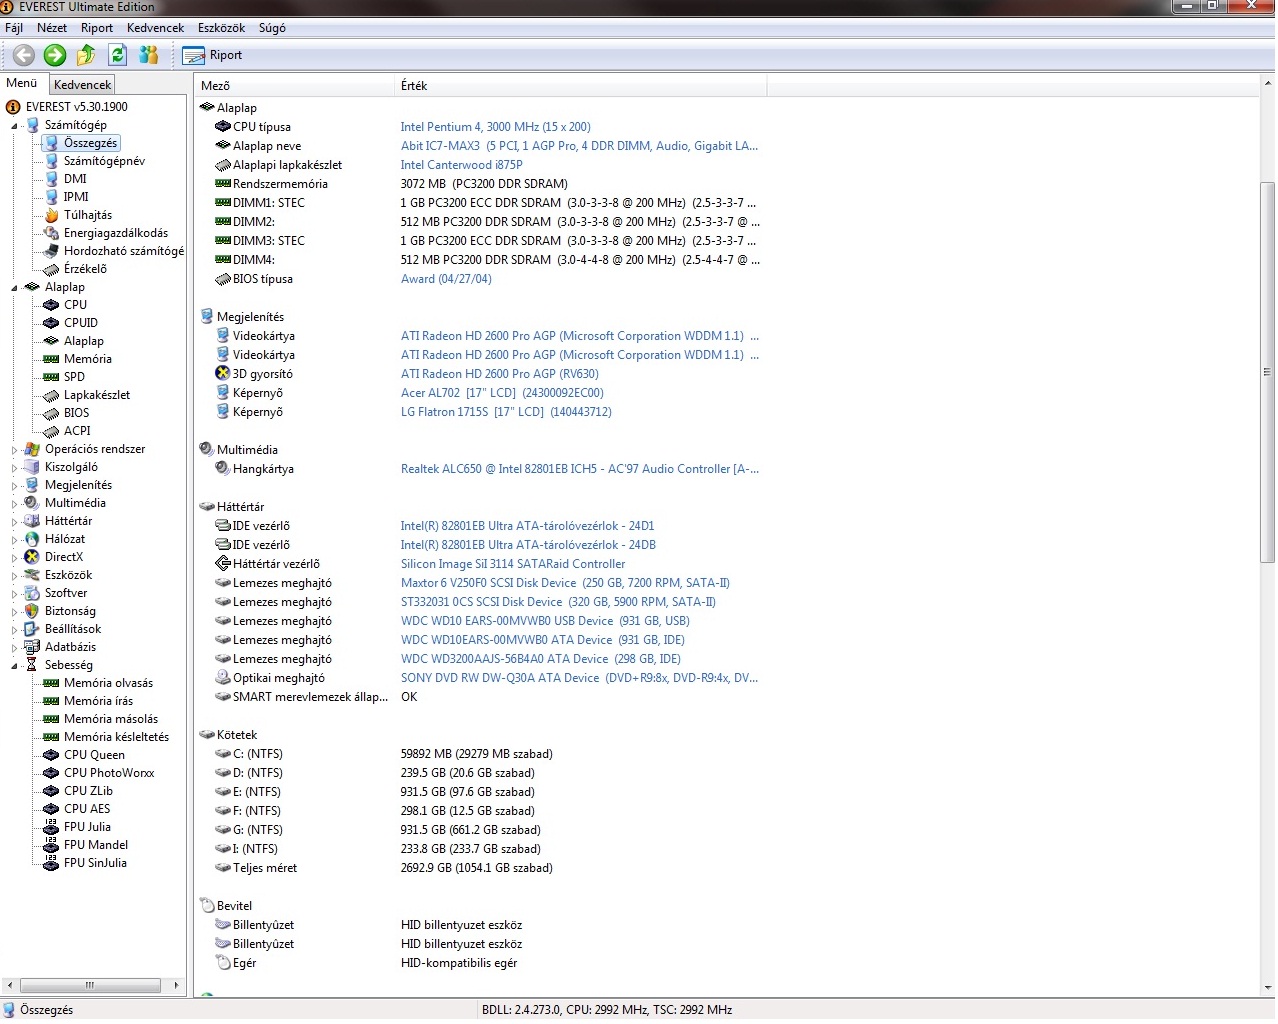The height and width of the screenshot is (1024, 1278).
Task: Select the Lapkakészlet tree item
Action: coord(97,395)
